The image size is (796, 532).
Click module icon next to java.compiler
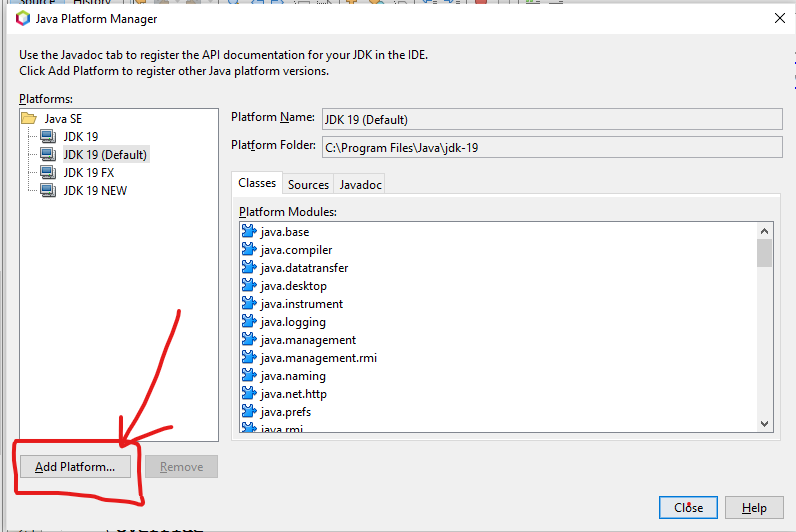(x=249, y=249)
